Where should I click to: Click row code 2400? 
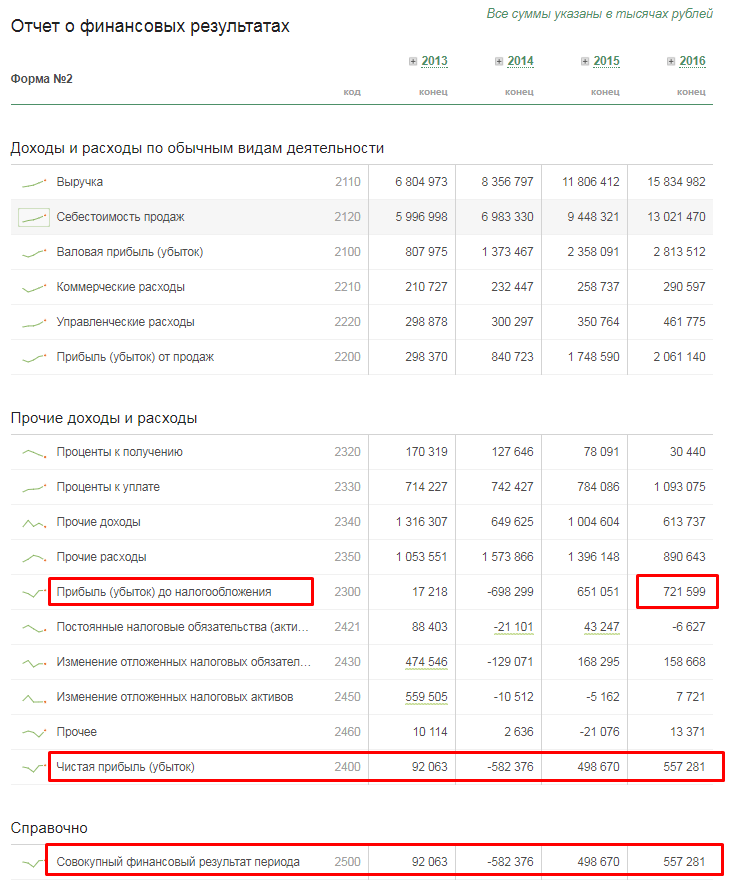[x=347, y=767]
